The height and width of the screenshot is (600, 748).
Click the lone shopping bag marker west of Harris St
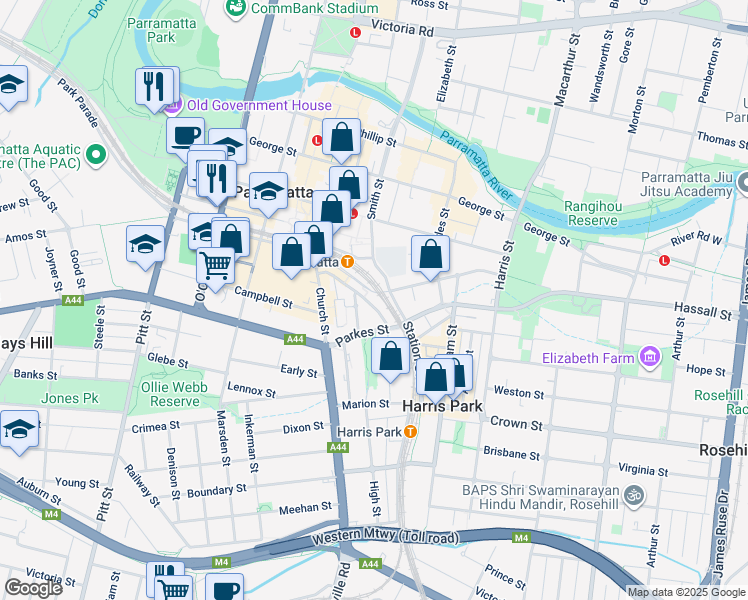coord(430,254)
